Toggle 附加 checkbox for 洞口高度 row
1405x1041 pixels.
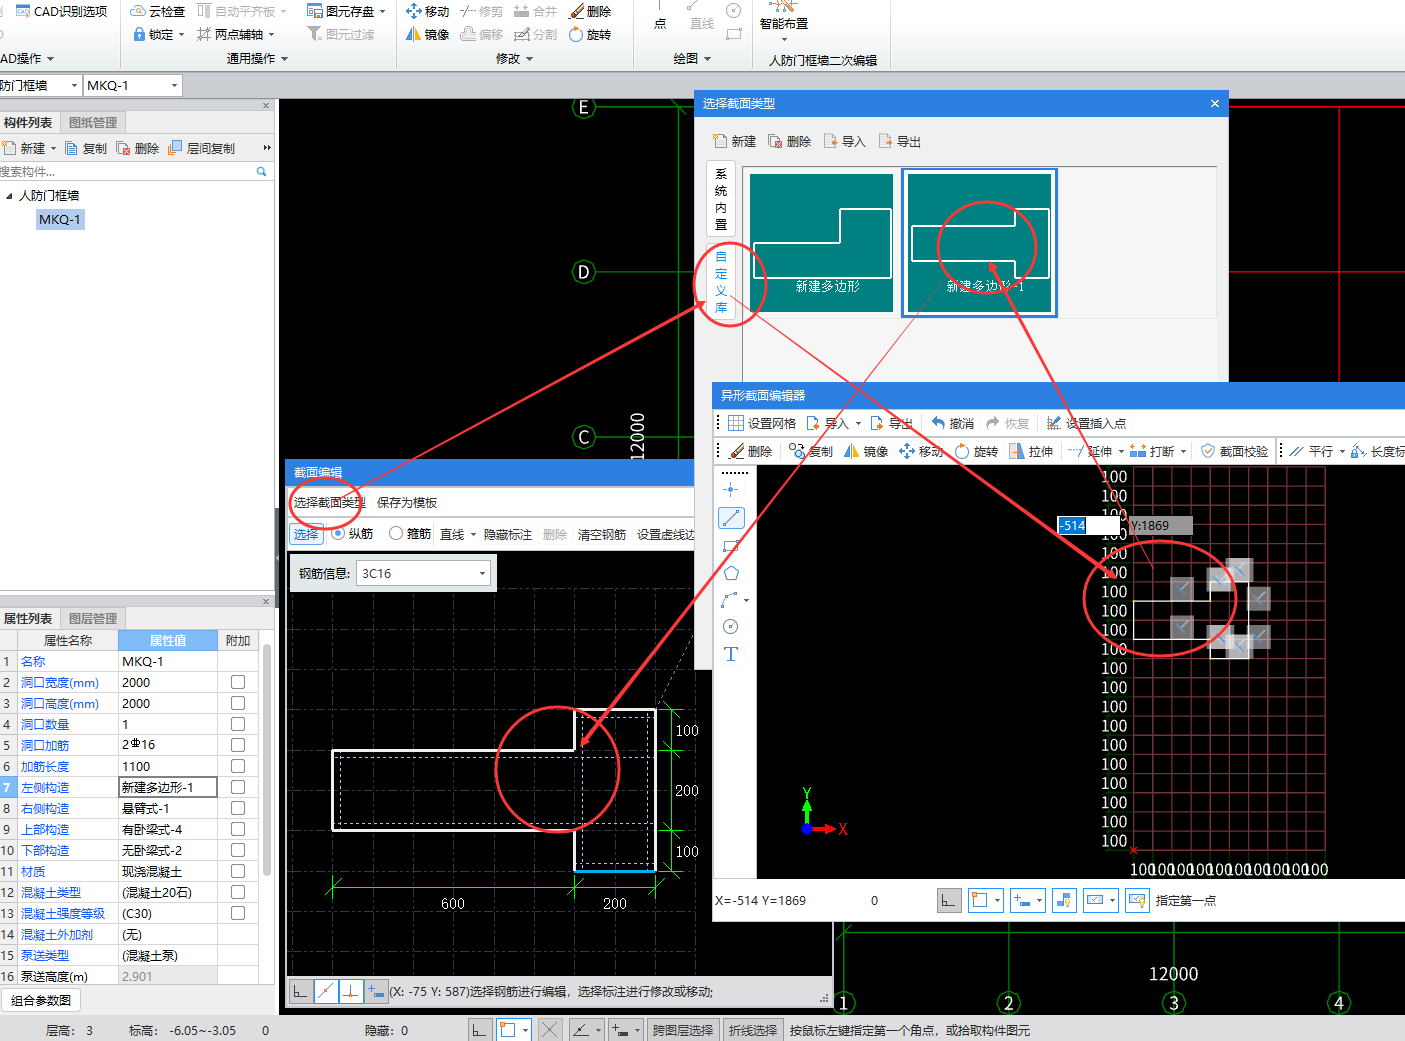click(x=238, y=703)
